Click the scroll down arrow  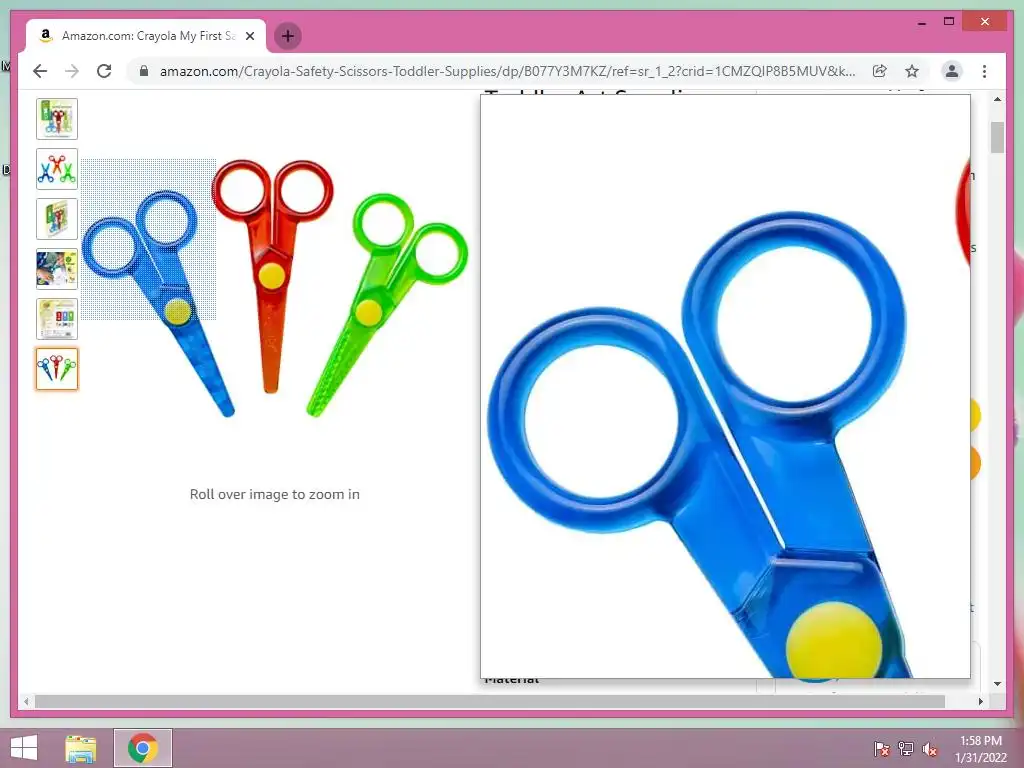coord(997,684)
